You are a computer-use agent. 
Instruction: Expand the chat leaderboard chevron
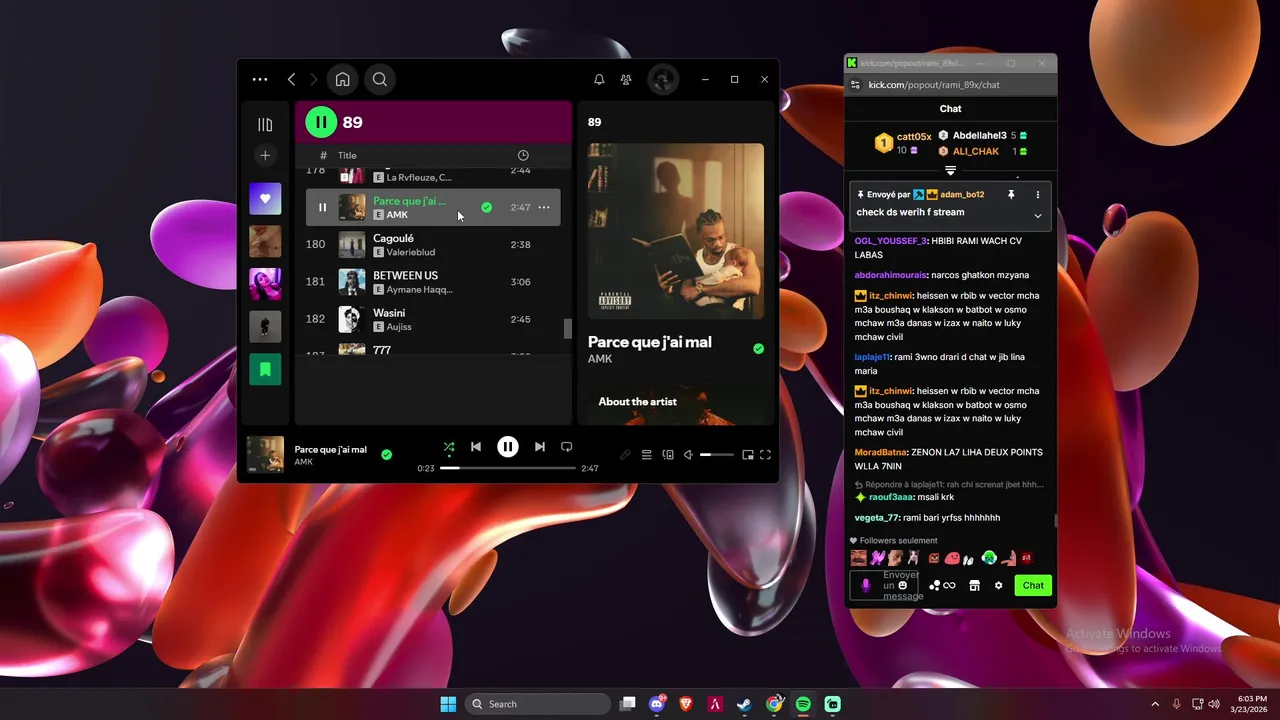pyautogui.click(x=950, y=171)
